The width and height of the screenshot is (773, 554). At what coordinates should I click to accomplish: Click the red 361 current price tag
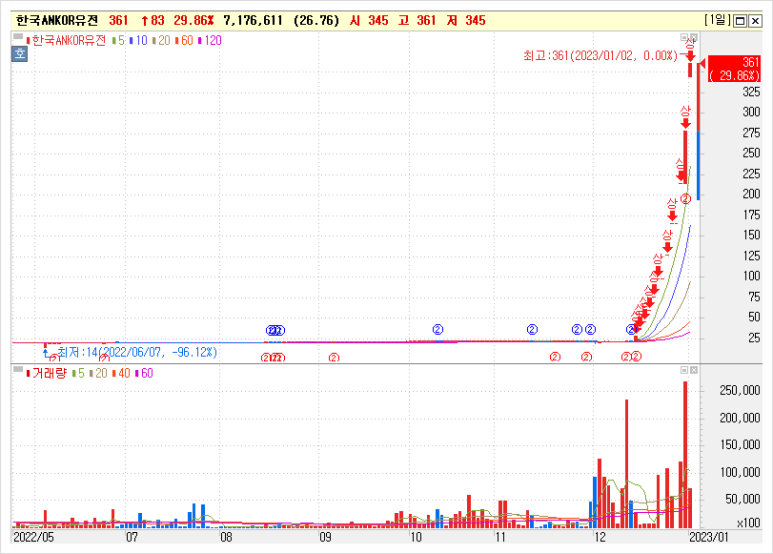734,69
